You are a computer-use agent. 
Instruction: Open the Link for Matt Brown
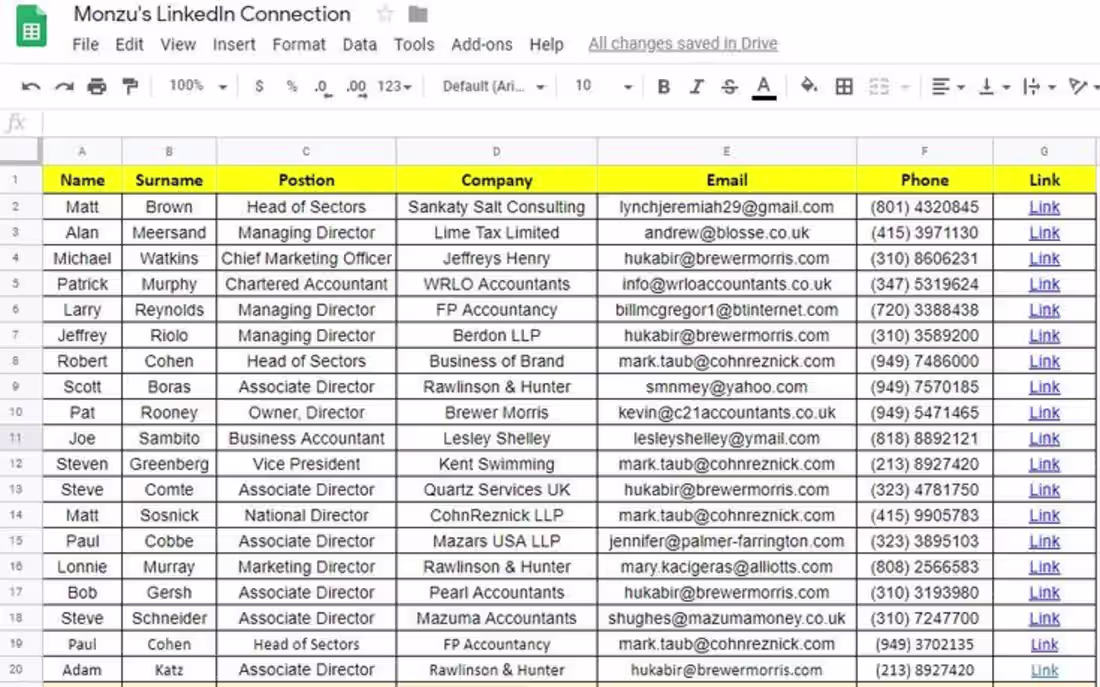pos(1044,207)
